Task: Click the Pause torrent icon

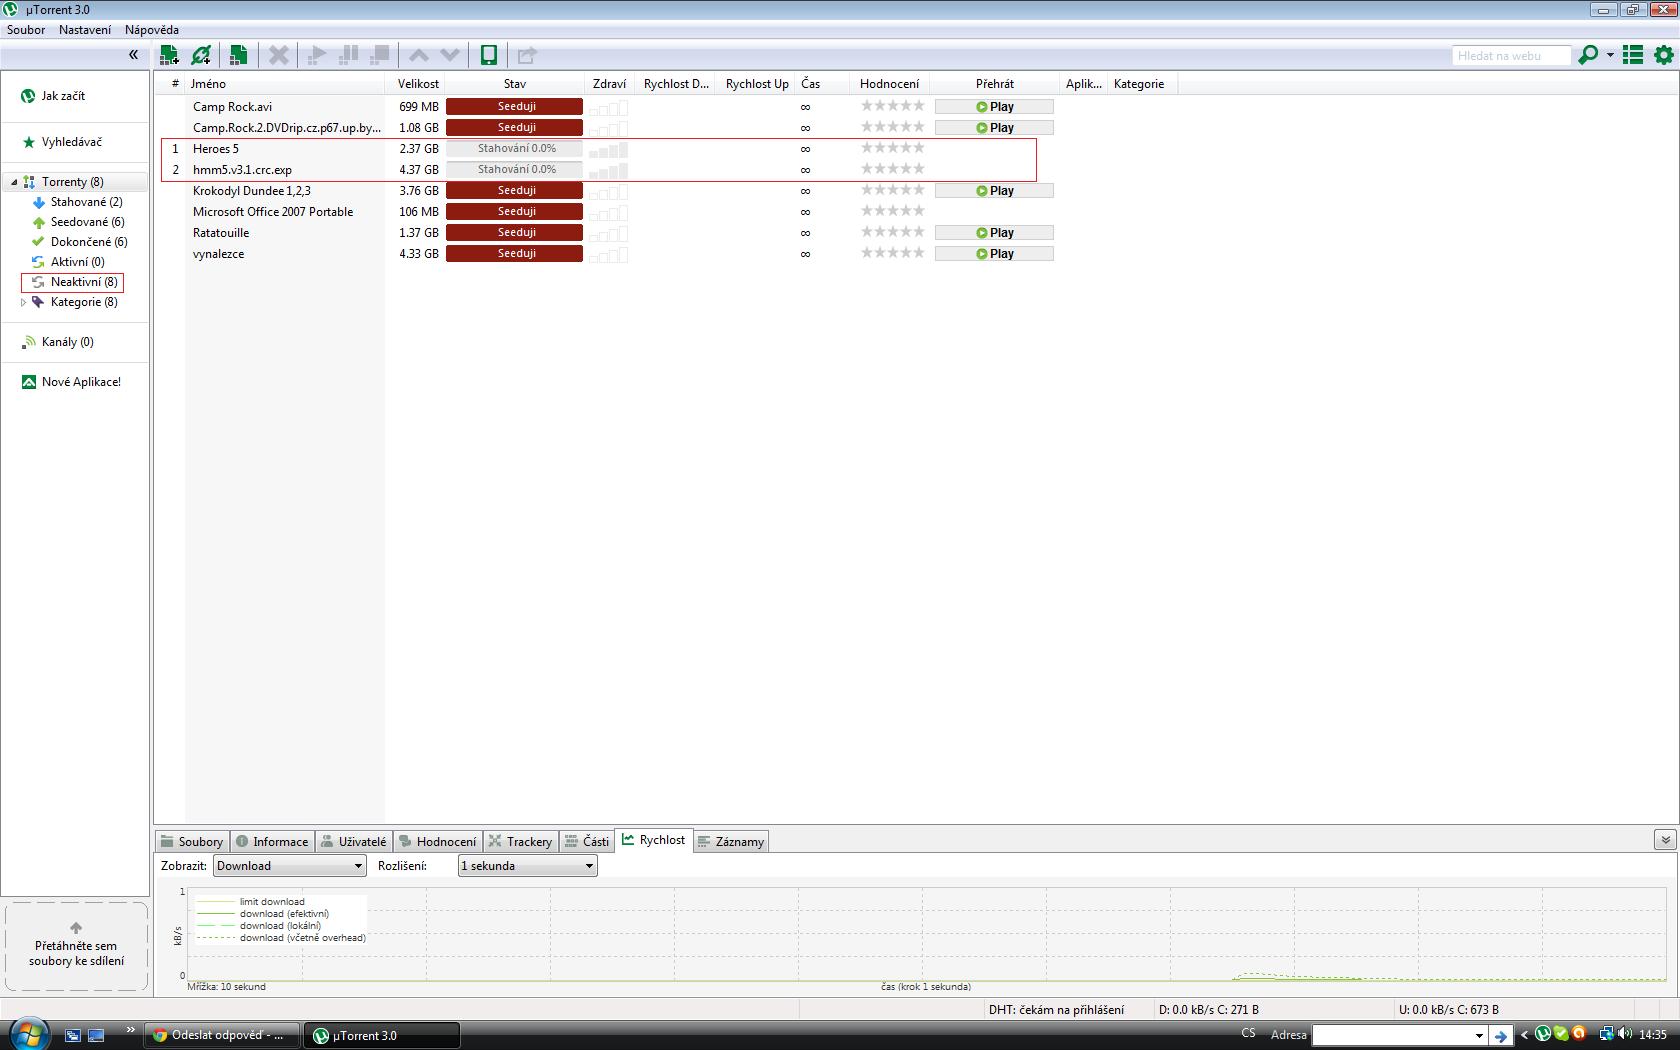Action: point(349,55)
